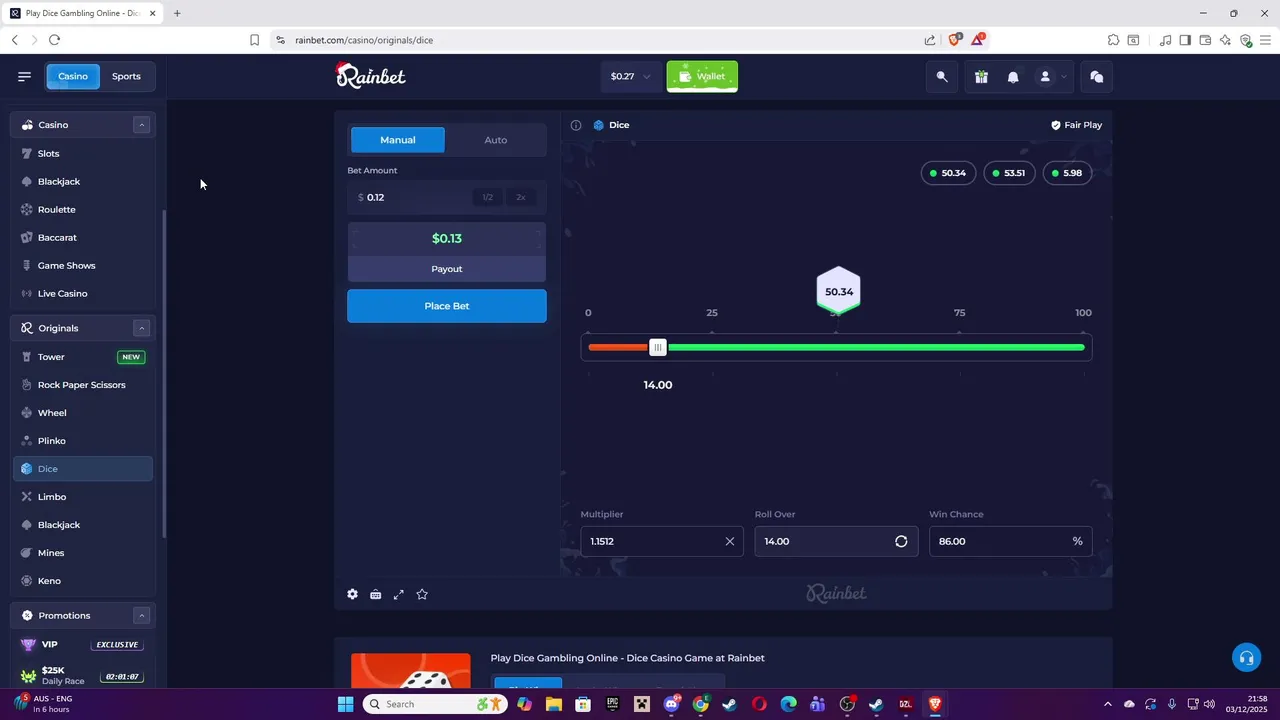
Task: Click the Place Bet button
Action: coord(447,306)
